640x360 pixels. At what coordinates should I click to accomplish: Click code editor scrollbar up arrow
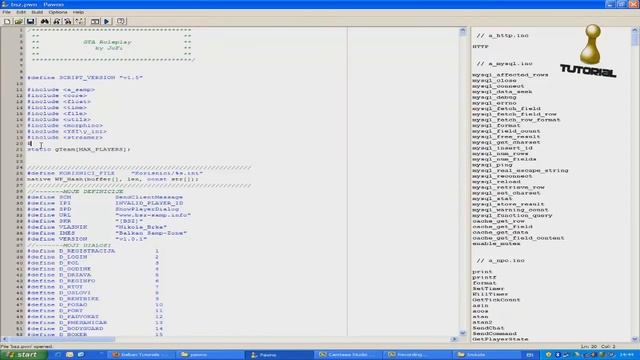click(462, 31)
